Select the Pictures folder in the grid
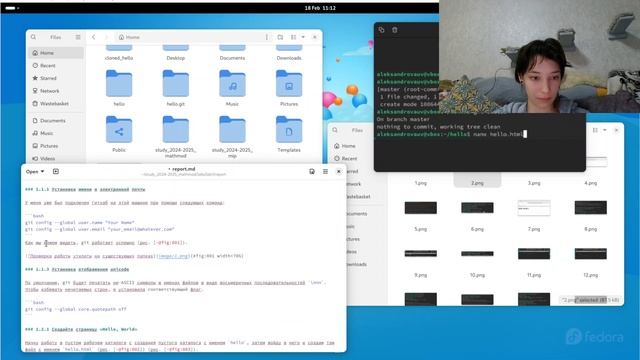 point(289,83)
